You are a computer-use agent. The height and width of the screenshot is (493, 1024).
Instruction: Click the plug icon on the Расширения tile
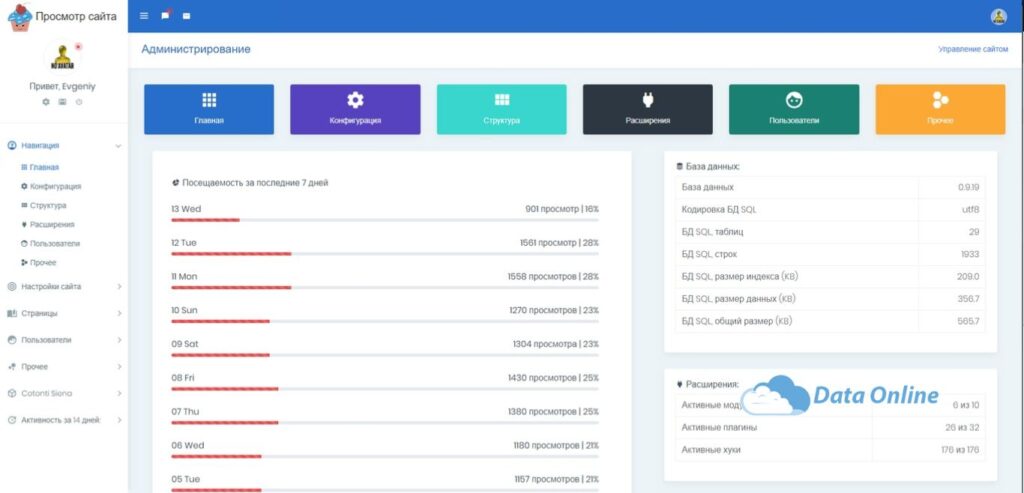pos(648,100)
